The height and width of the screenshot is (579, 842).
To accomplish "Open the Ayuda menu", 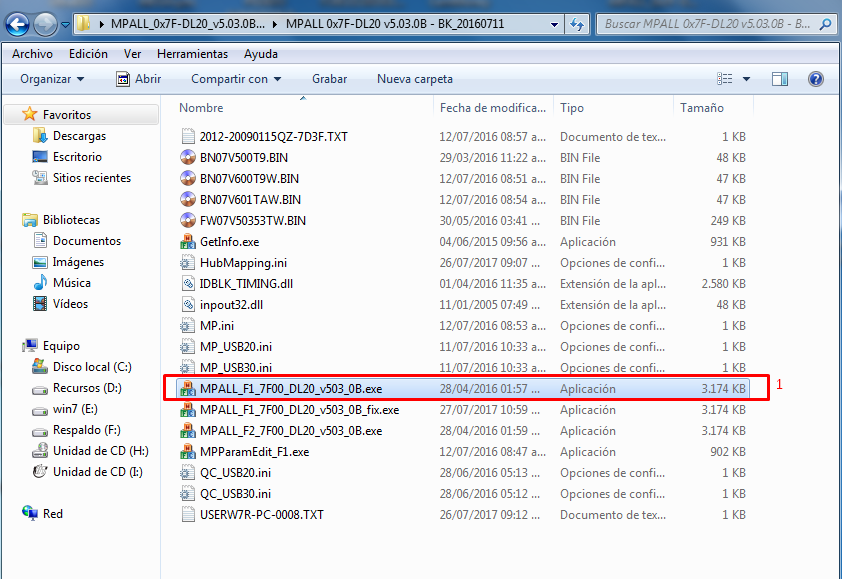I will [260, 54].
